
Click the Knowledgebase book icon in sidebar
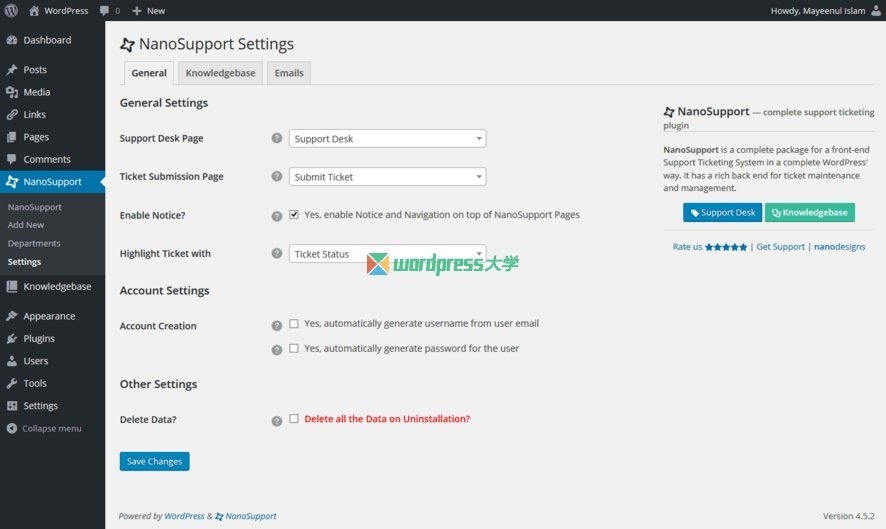pos(12,287)
